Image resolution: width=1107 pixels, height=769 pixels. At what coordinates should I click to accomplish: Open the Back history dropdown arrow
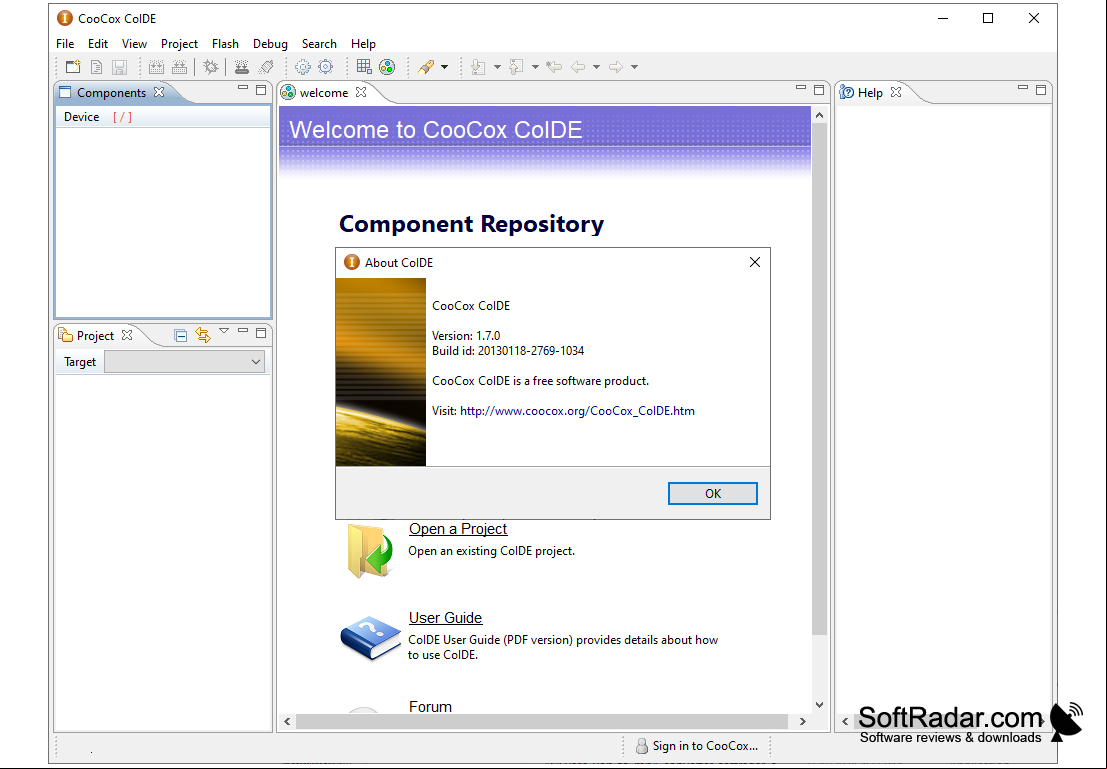pyautogui.click(x=597, y=67)
